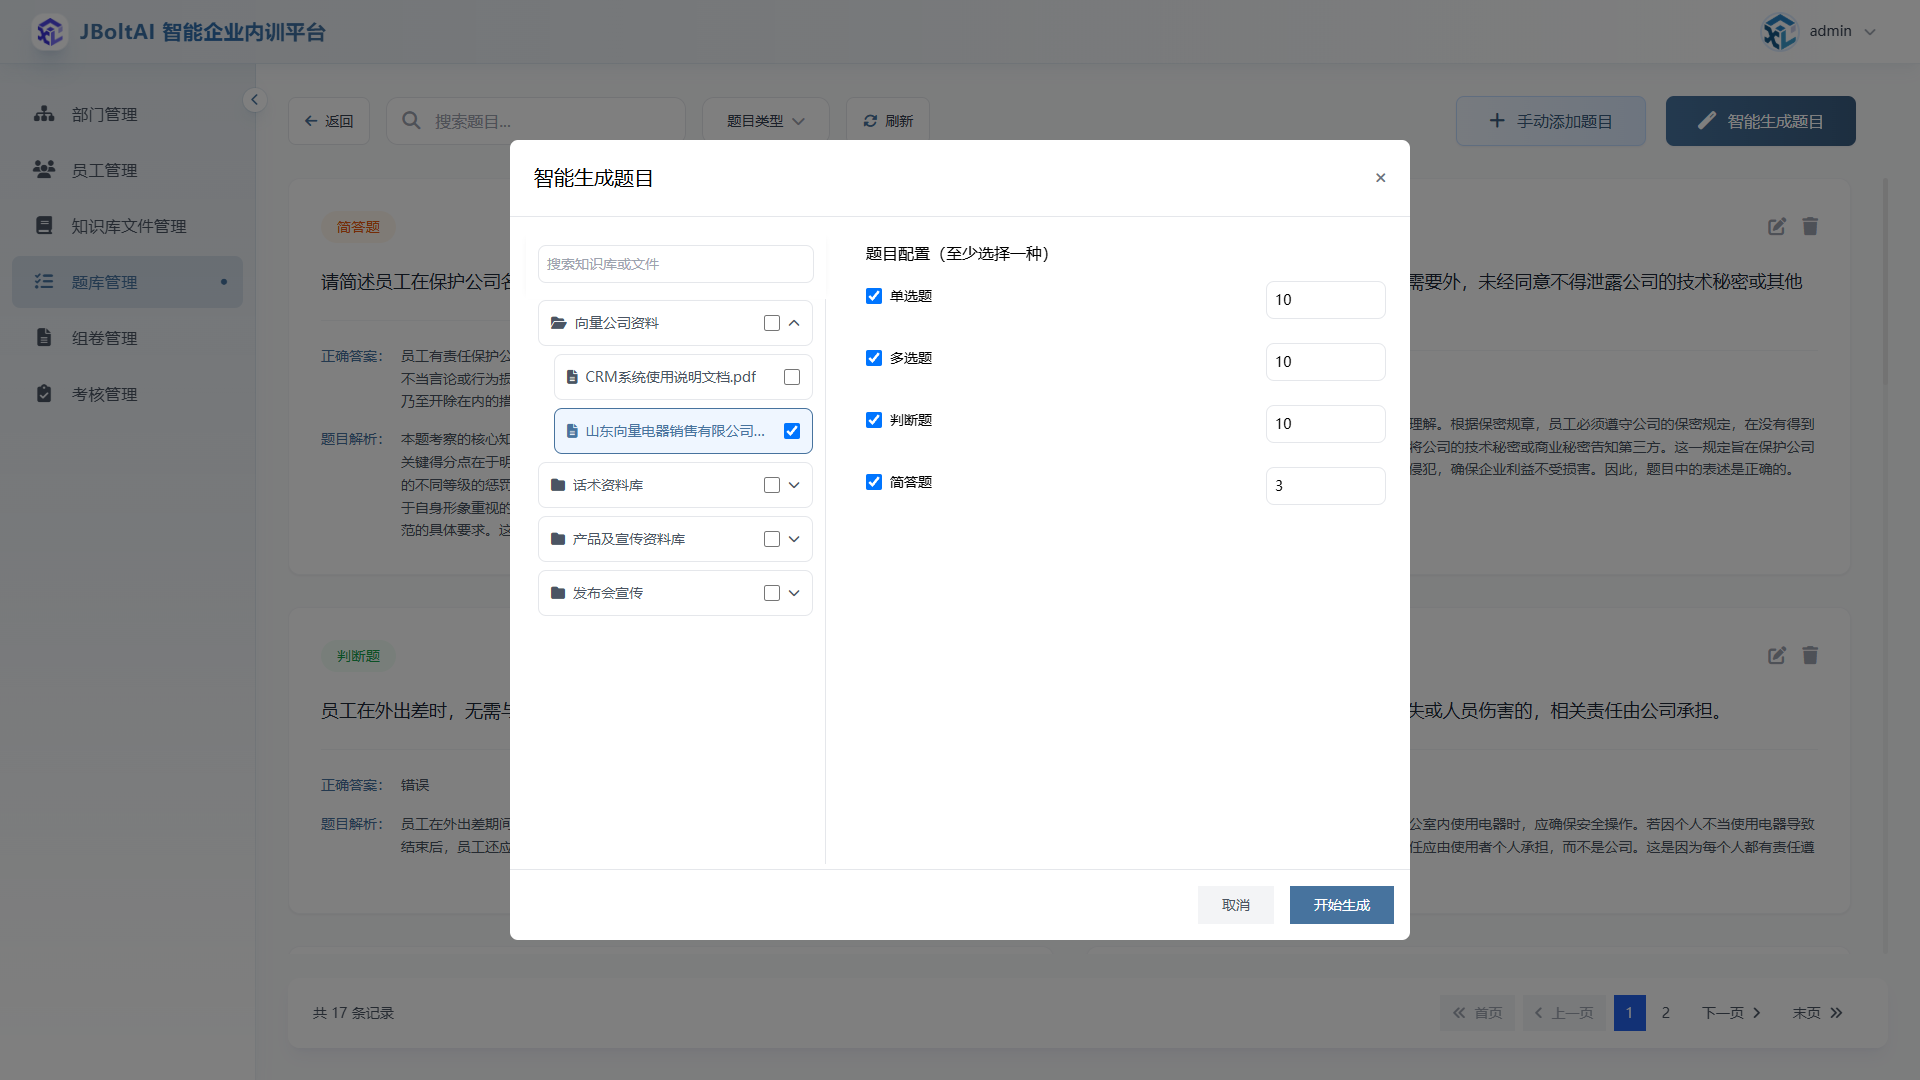Image resolution: width=1920 pixels, height=1080 pixels.
Task: Click the trash icon on the 判断题 card
Action: click(x=1810, y=656)
